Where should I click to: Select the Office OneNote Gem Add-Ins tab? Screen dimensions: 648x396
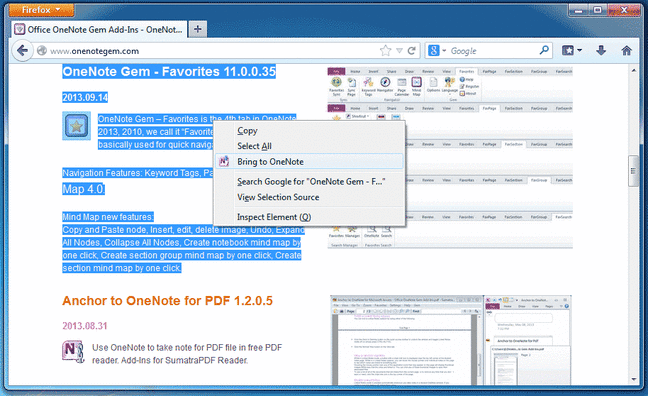(99, 29)
